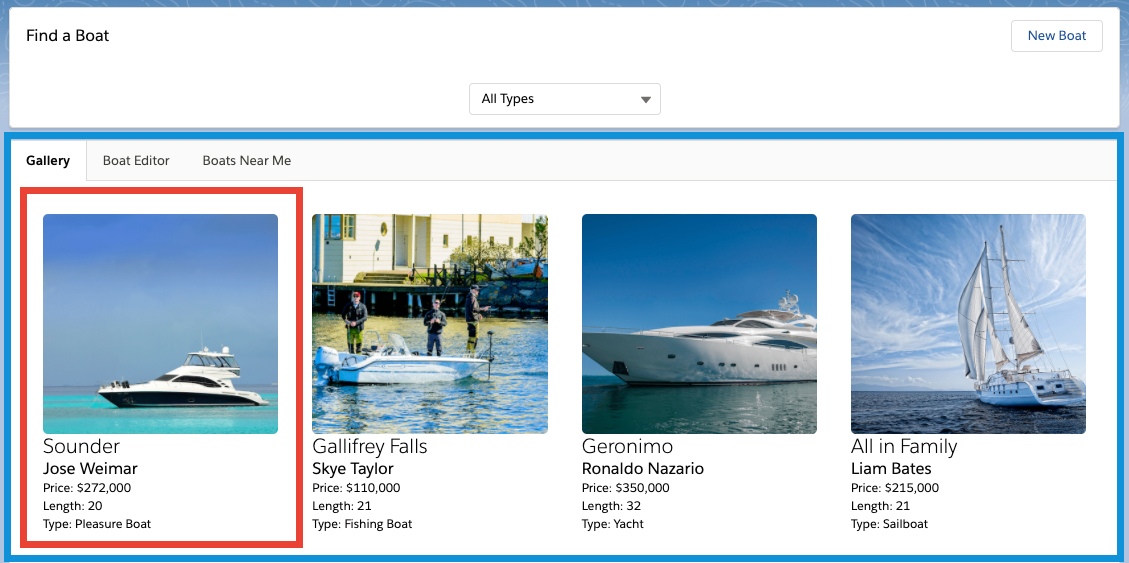The image size is (1129, 563).
Task: Click Price: $272,000 text
Action: pos(87,488)
